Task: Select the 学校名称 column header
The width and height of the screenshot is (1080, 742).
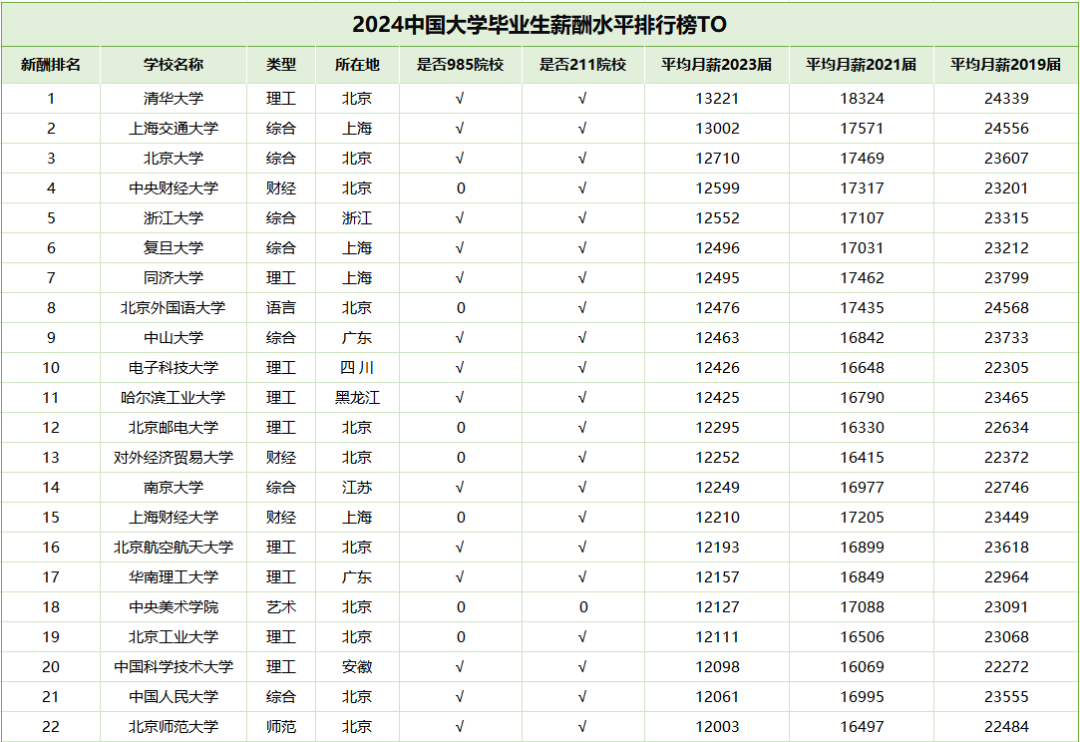Action: (174, 65)
